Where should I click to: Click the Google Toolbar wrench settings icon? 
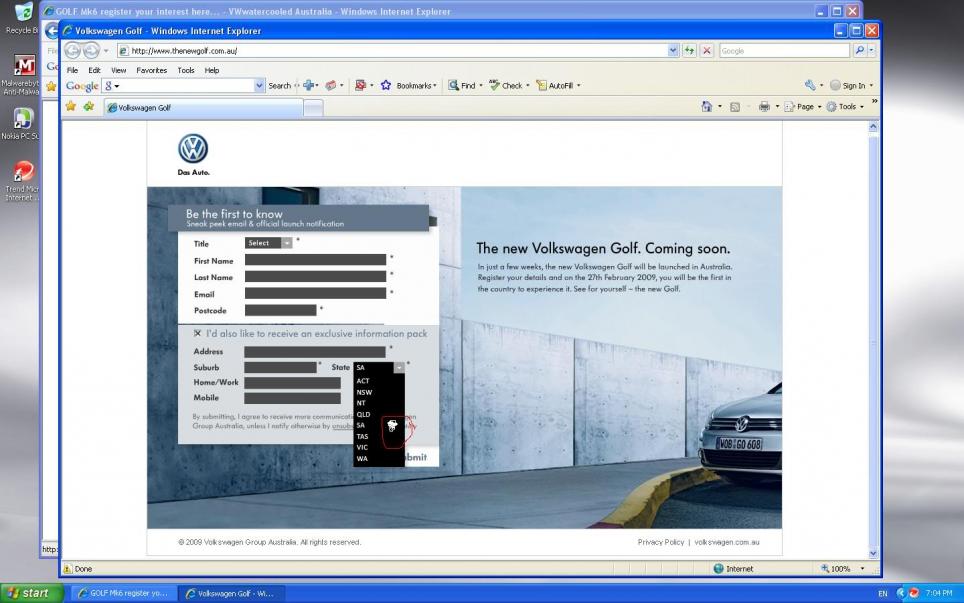(810, 85)
